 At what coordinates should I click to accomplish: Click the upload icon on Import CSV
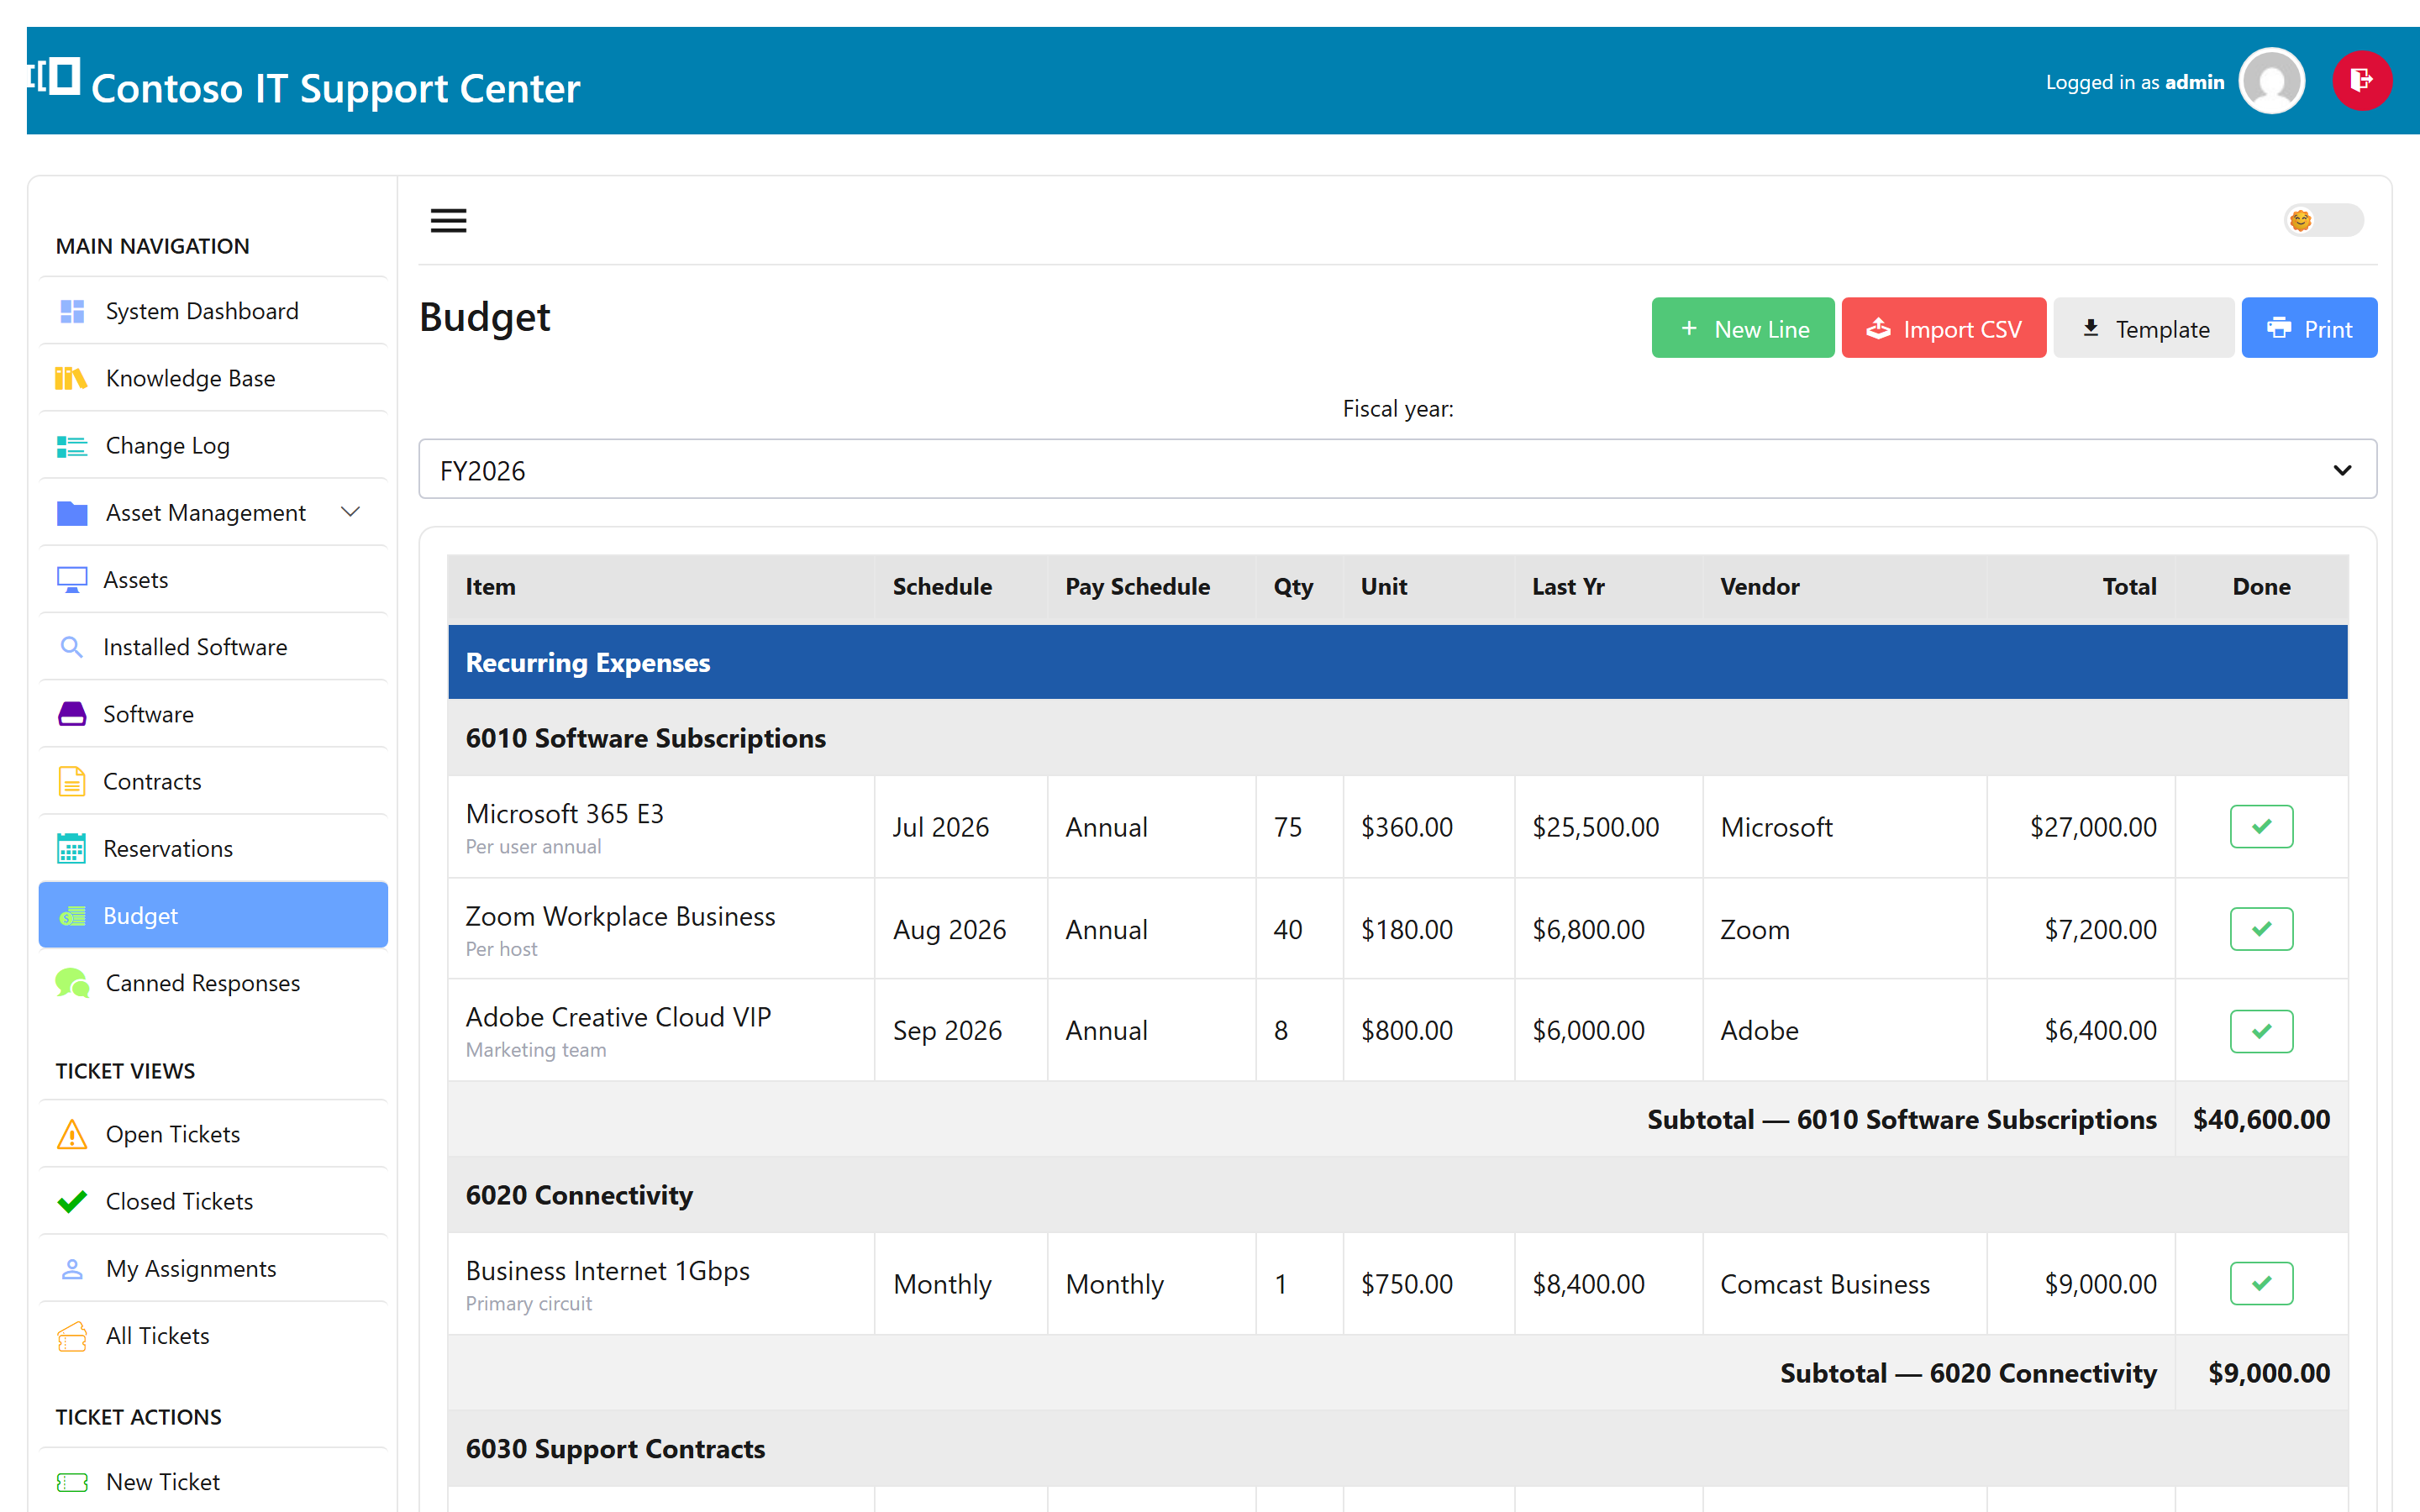point(1878,328)
